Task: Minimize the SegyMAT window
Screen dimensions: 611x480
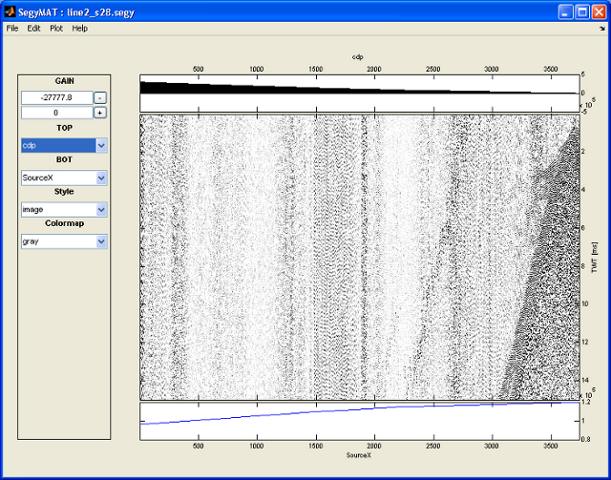Action: (x=566, y=11)
